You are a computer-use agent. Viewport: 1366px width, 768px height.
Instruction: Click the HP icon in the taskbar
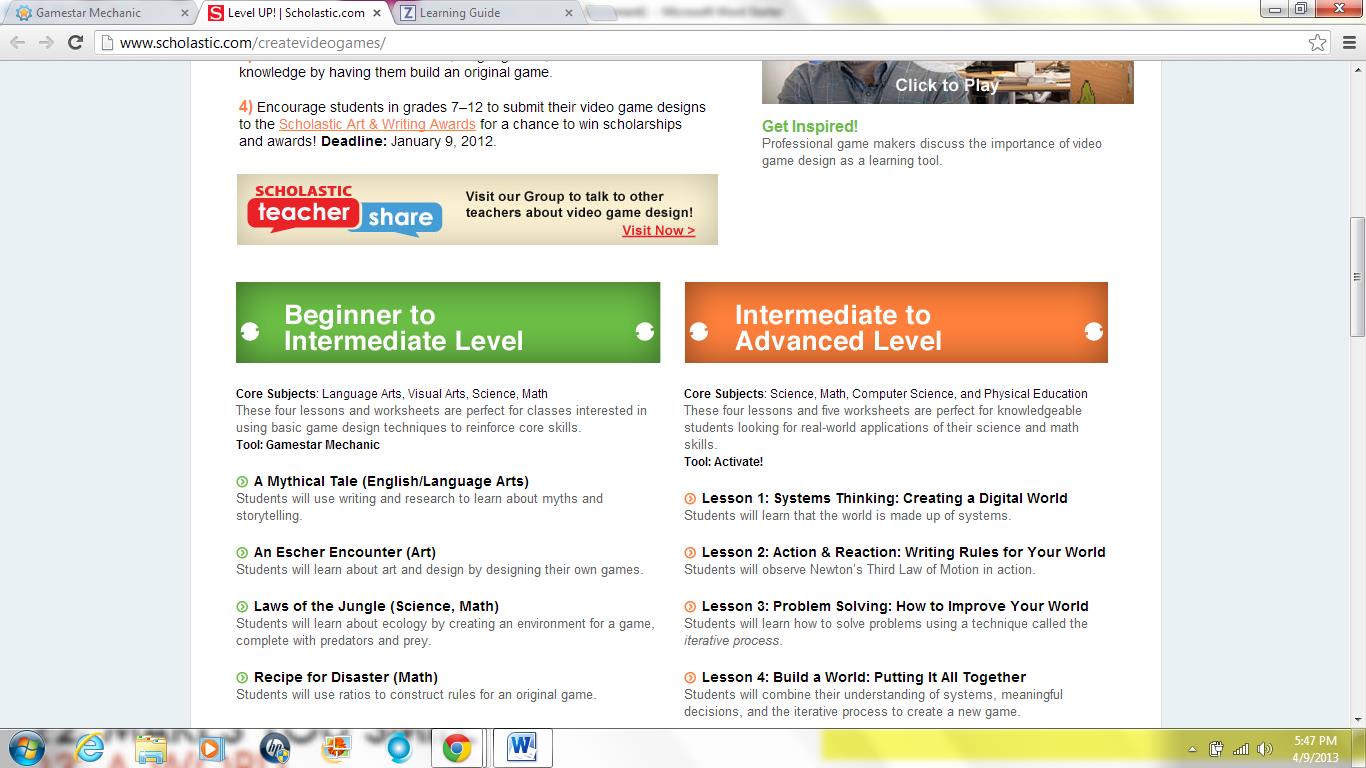273,748
